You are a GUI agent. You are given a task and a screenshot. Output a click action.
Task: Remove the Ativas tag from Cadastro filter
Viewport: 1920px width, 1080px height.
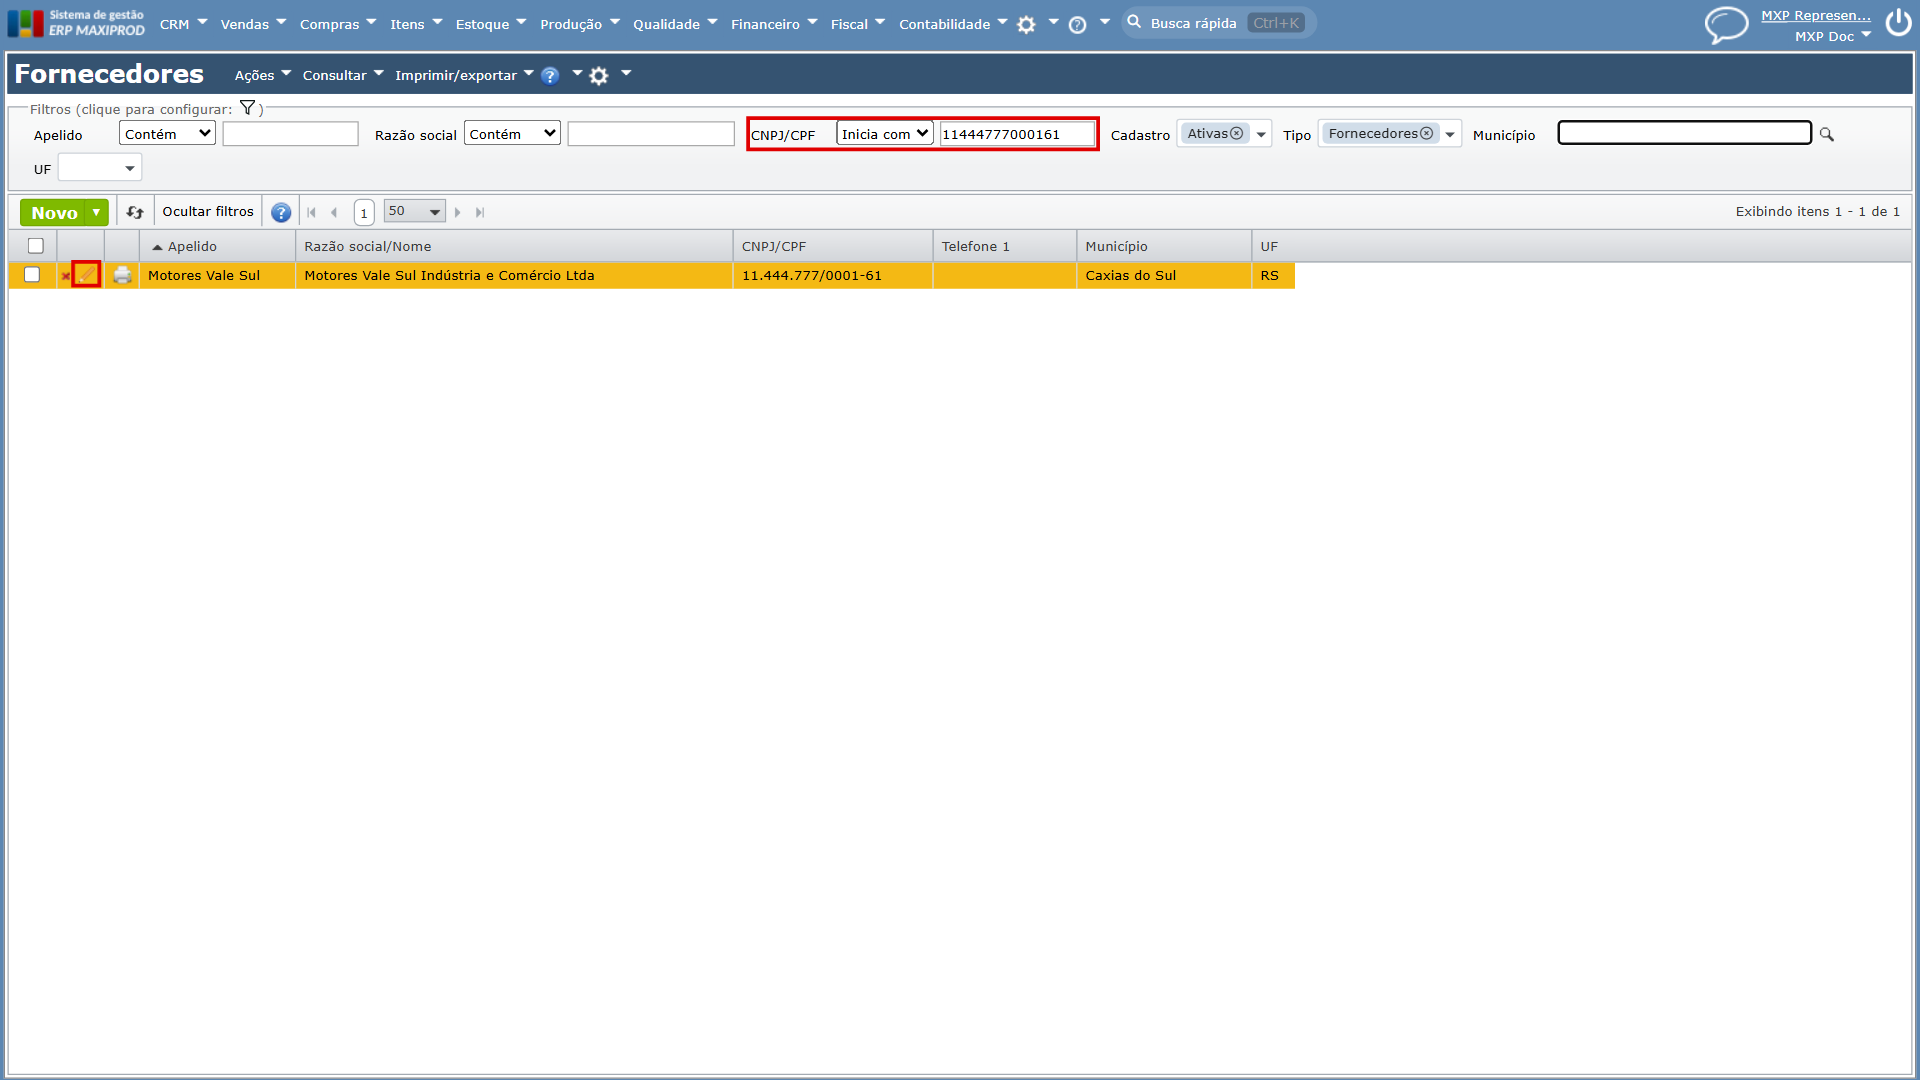click(x=1237, y=133)
